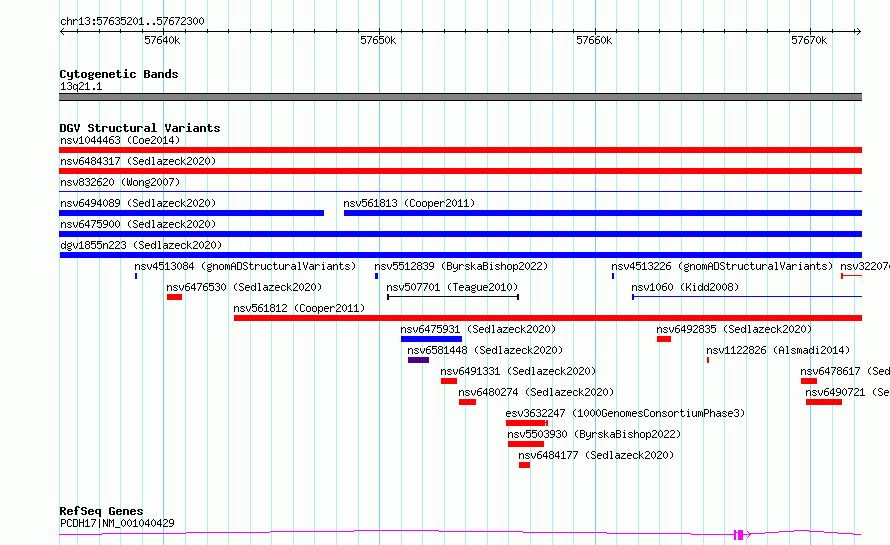The image size is (890, 545).
Task: Click the red nsv561812 variant bar
Action: 548,318
